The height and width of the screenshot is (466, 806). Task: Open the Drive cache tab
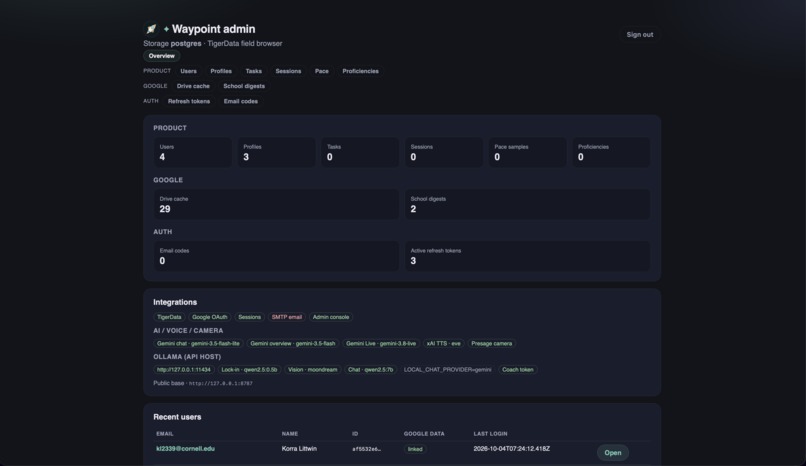pyautogui.click(x=193, y=86)
